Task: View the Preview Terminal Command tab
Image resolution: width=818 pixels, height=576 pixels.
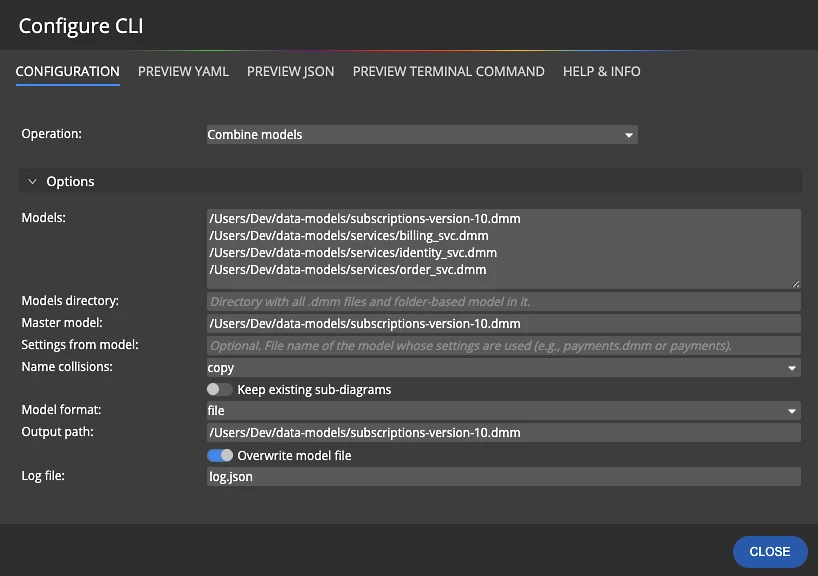Action: pyautogui.click(x=449, y=71)
